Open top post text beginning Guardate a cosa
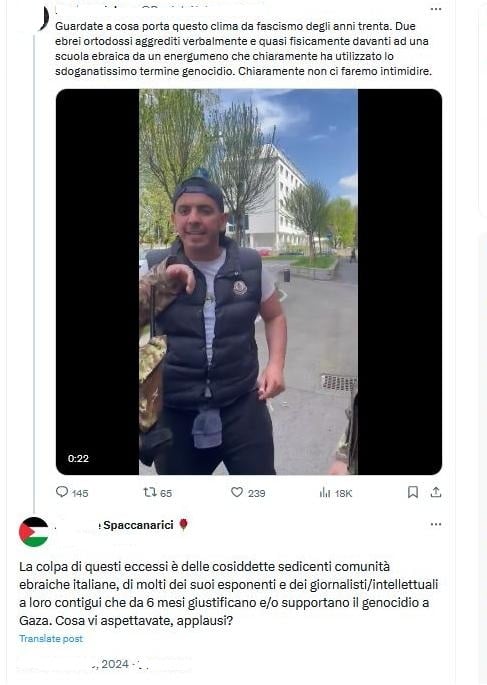Viewport: 487px width, 685px height. 243,48
